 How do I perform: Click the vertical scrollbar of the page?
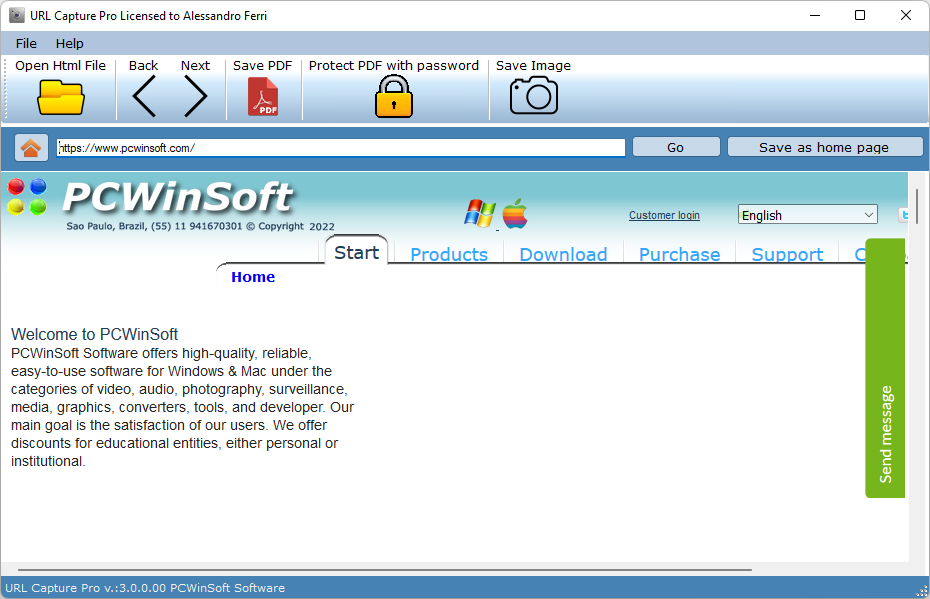click(917, 206)
